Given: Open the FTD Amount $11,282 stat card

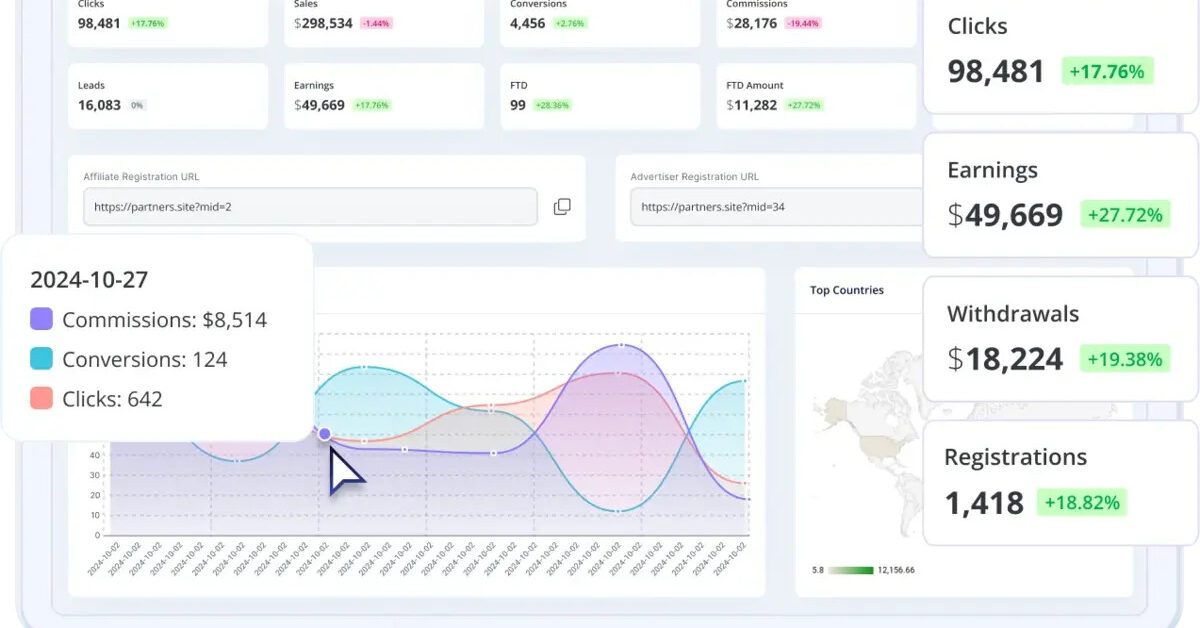Looking at the screenshot, I should point(816,96).
